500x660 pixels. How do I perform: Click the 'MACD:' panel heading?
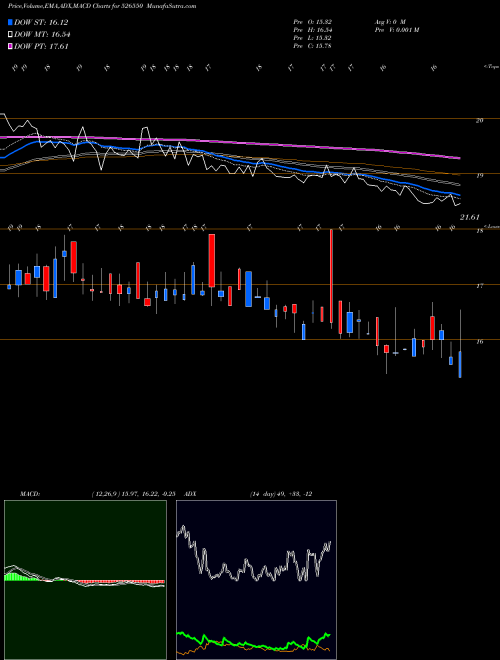coord(30,494)
